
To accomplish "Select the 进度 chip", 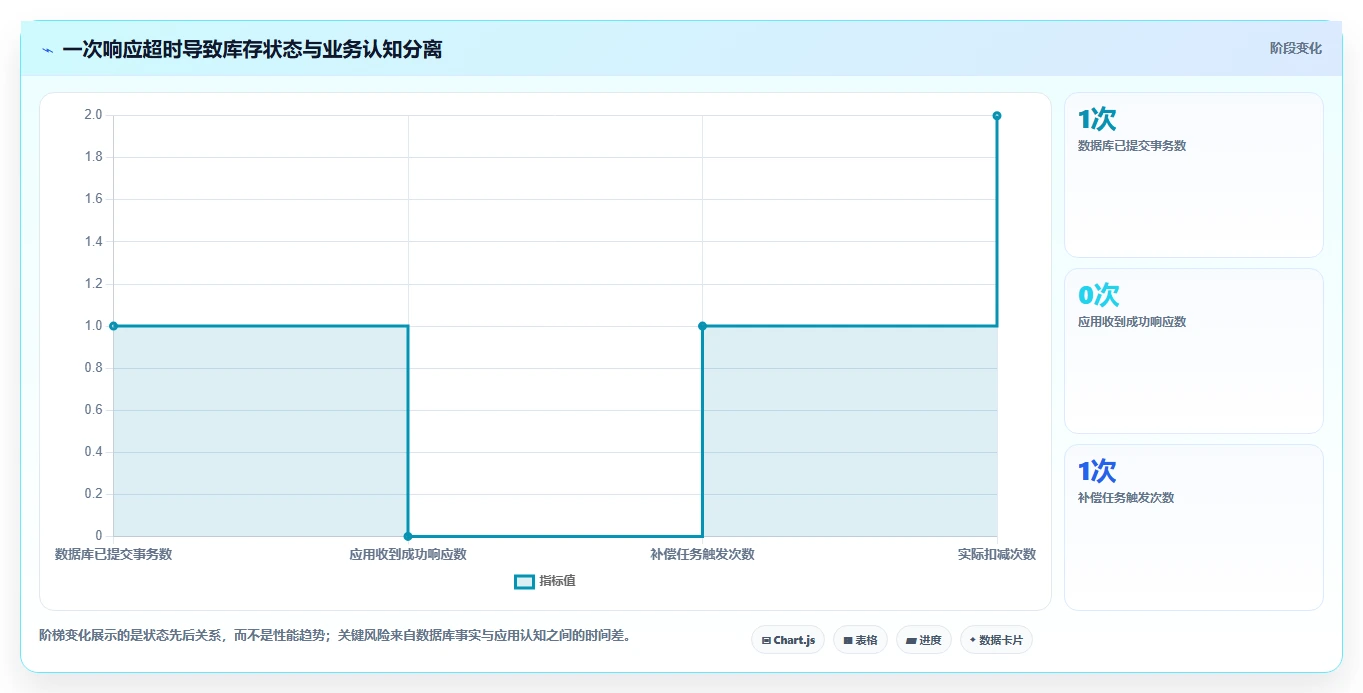I will (x=923, y=640).
